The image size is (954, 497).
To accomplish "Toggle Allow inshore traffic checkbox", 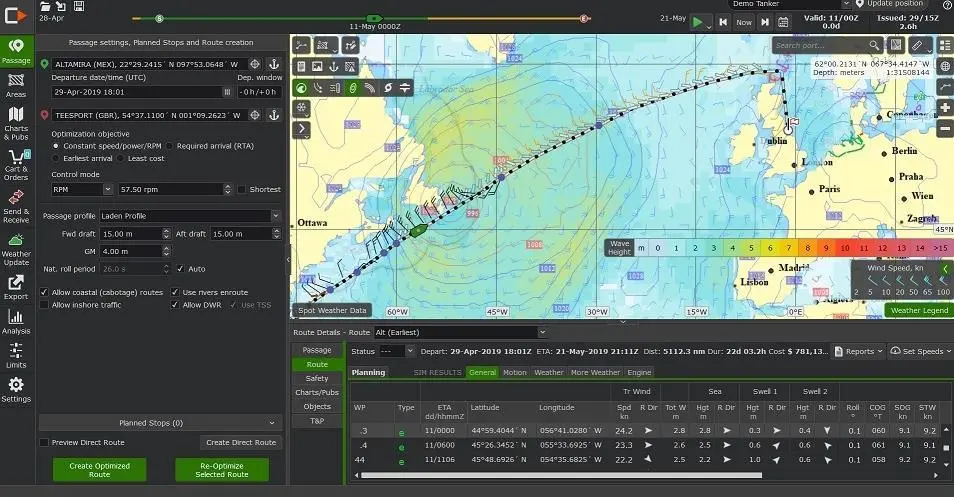I will click(44, 305).
